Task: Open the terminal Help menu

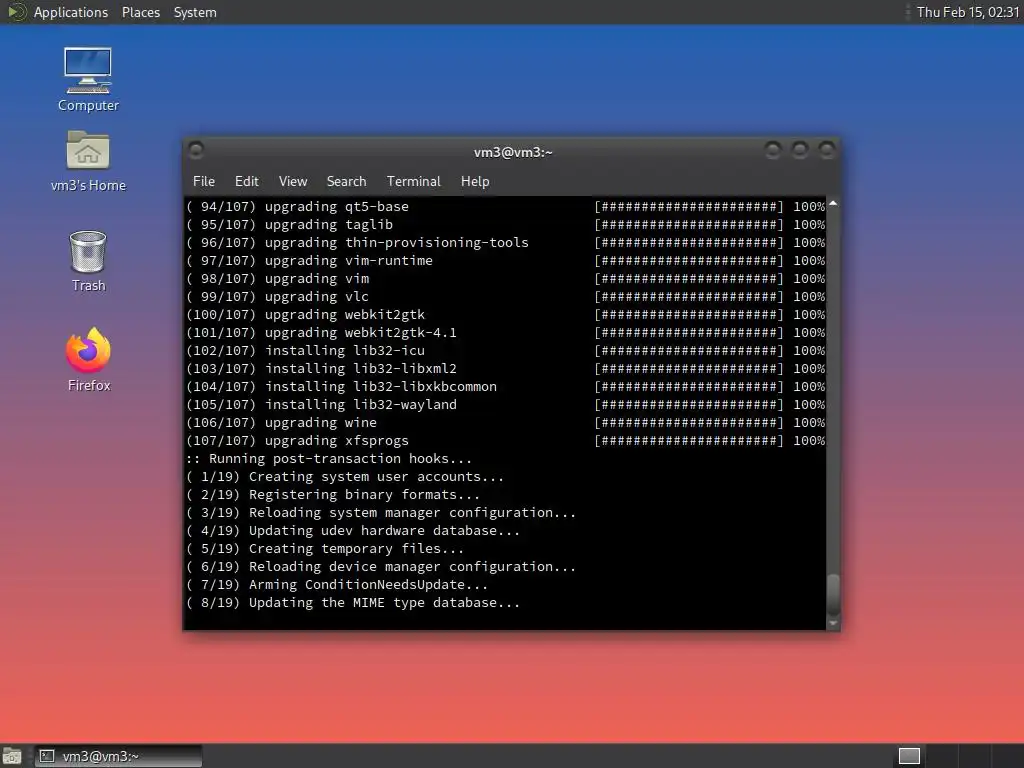Action: (475, 181)
